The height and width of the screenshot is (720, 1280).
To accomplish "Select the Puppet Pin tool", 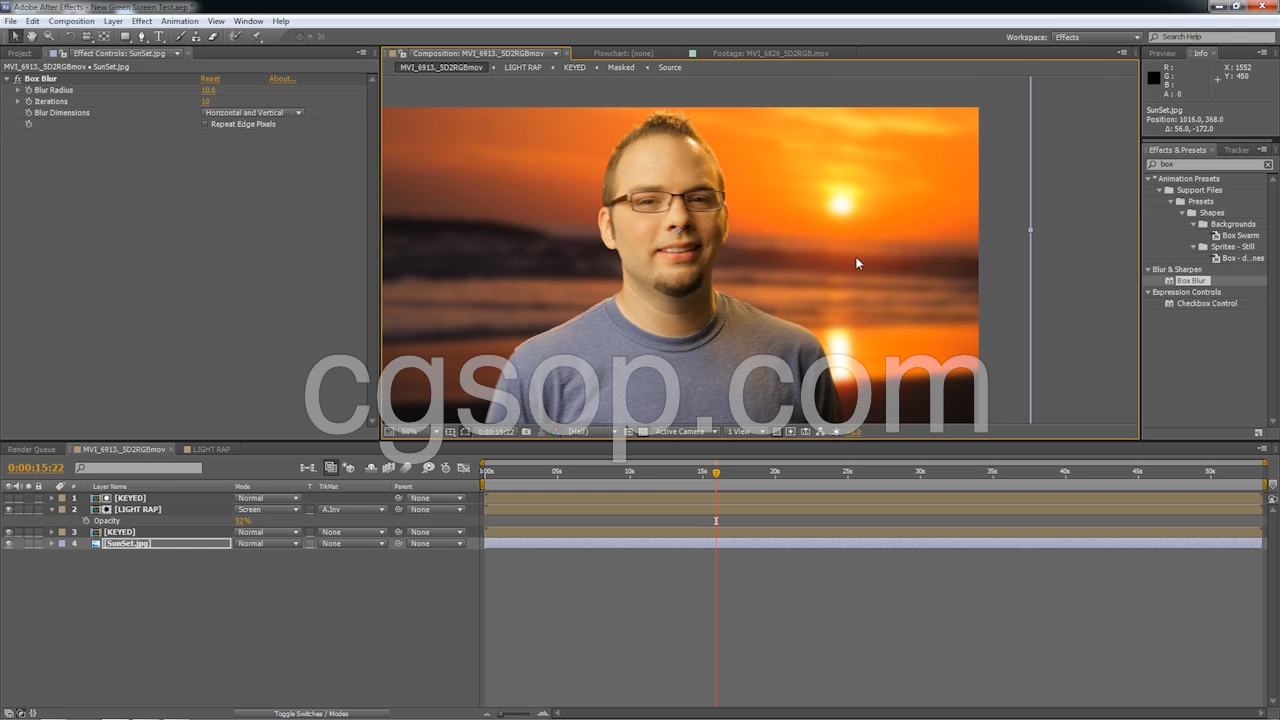I will [x=257, y=37].
